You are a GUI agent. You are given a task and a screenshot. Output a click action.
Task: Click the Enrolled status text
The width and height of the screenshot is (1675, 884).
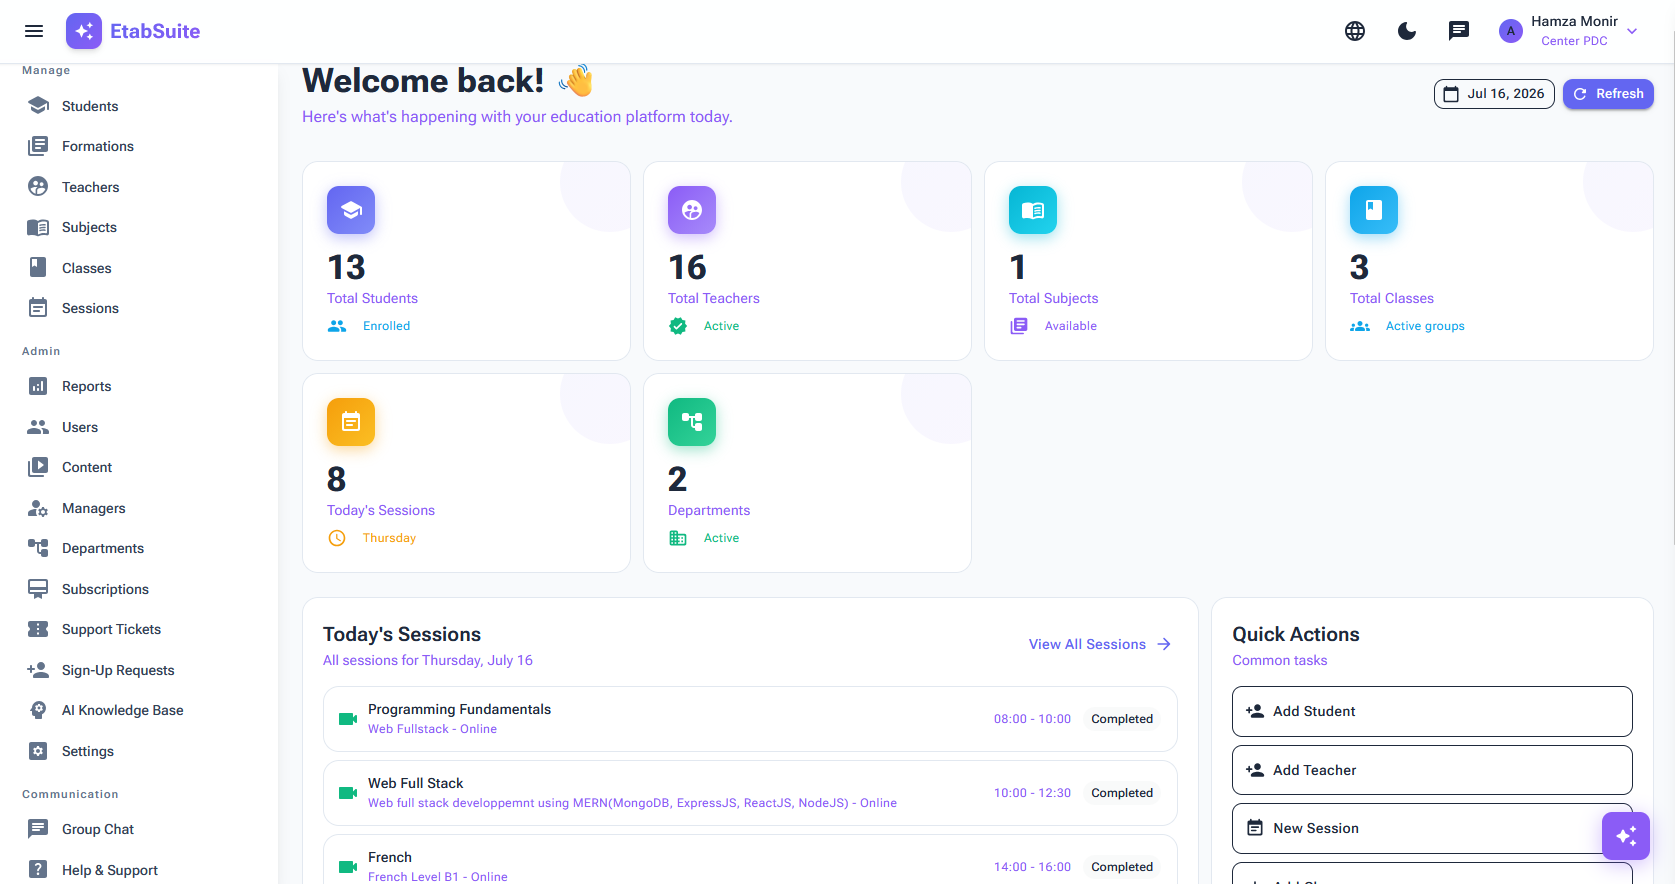386,326
